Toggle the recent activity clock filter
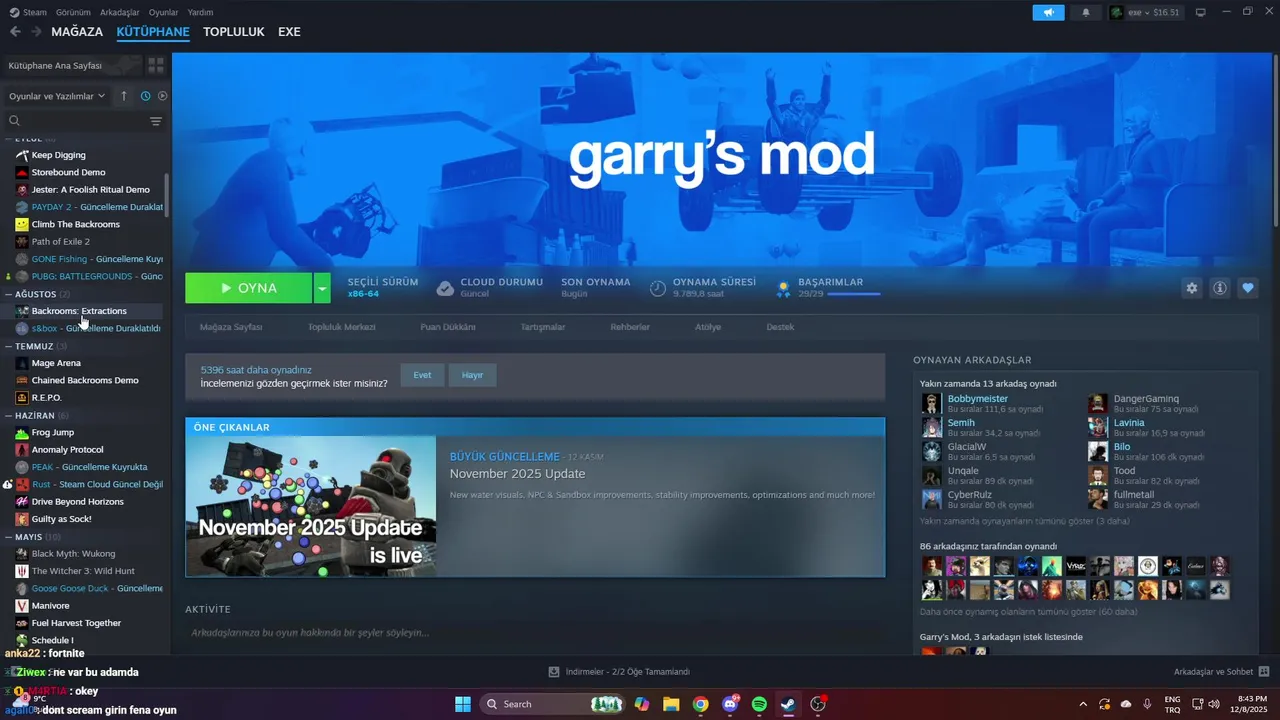Image resolution: width=1280 pixels, height=720 pixels. coord(145,96)
